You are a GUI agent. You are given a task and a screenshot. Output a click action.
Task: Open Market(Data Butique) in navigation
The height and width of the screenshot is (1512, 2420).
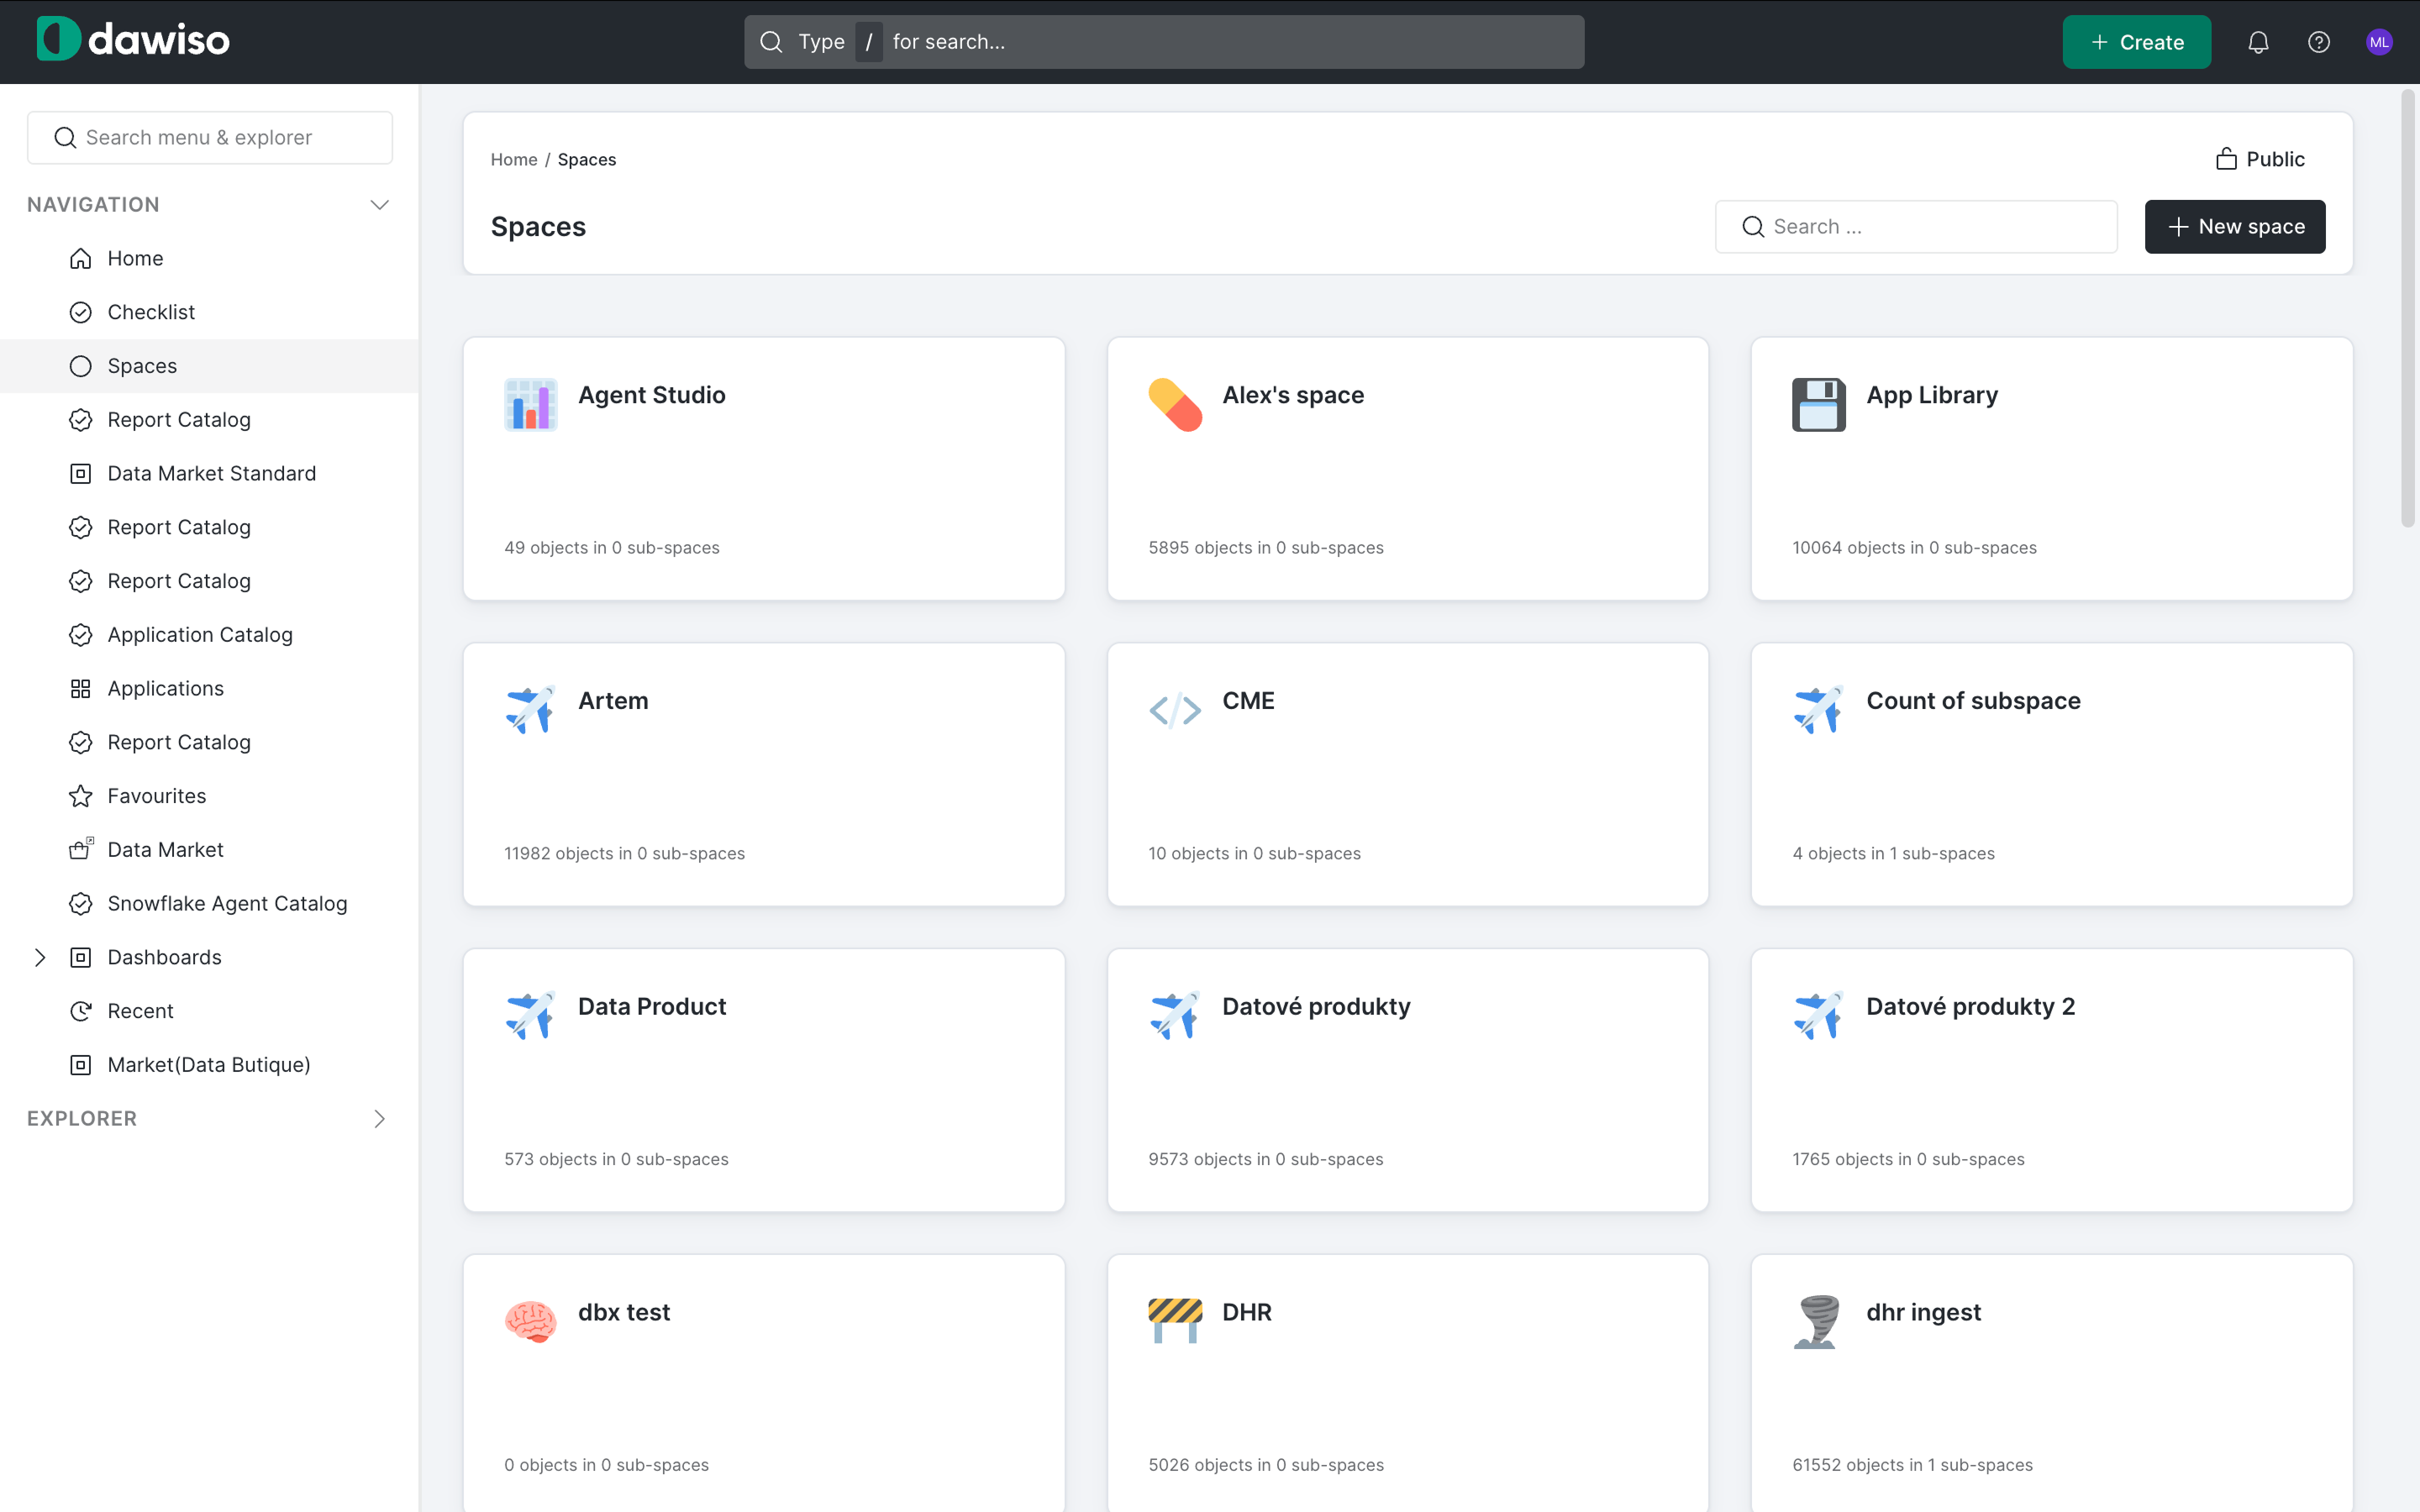[x=210, y=1064]
